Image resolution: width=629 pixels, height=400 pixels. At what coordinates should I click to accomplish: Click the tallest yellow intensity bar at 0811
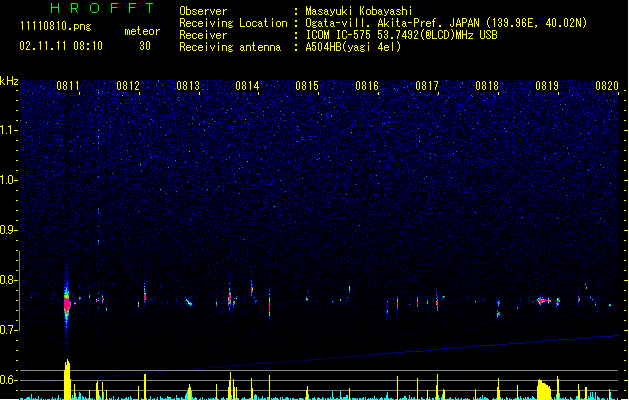click(x=67, y=379)
